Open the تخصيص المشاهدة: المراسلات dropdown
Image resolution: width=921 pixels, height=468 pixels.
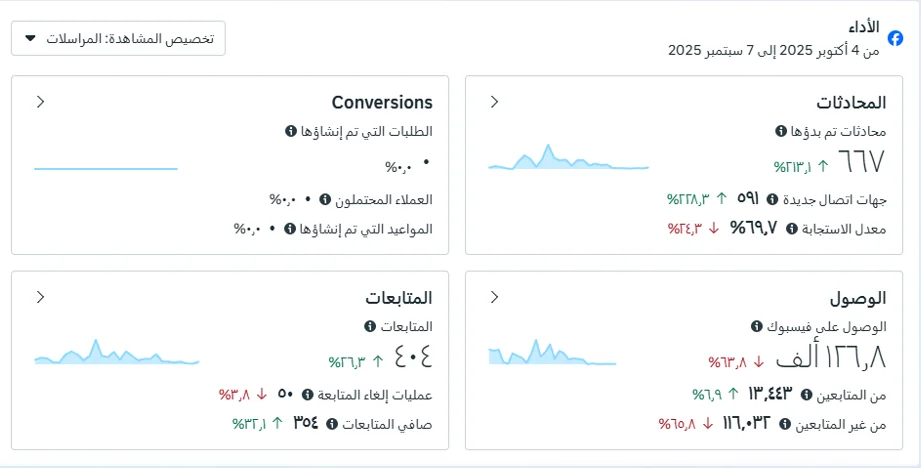118,39
